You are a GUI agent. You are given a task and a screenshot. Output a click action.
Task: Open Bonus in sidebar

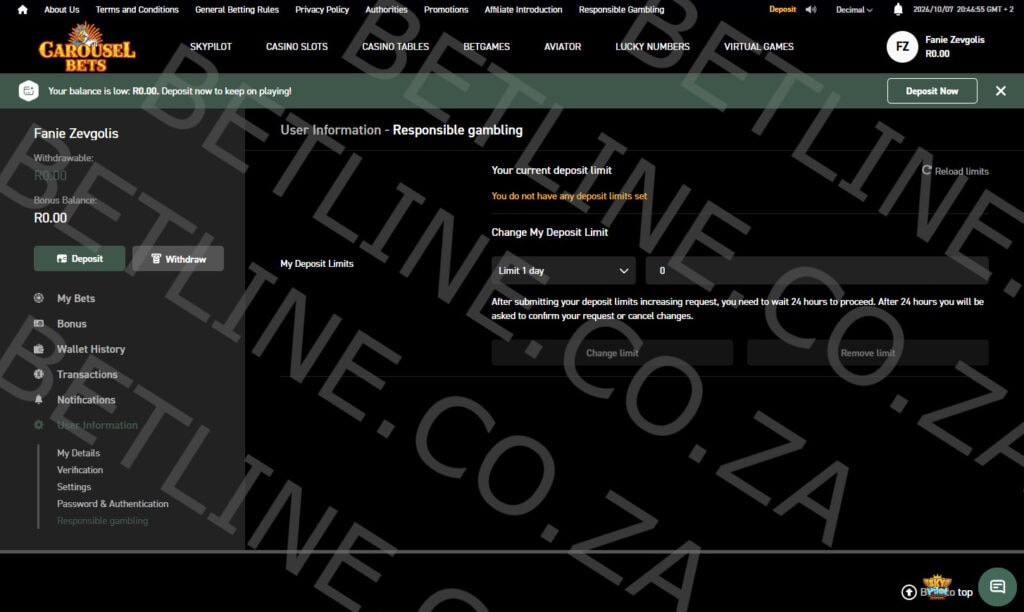tap(71, 323)
